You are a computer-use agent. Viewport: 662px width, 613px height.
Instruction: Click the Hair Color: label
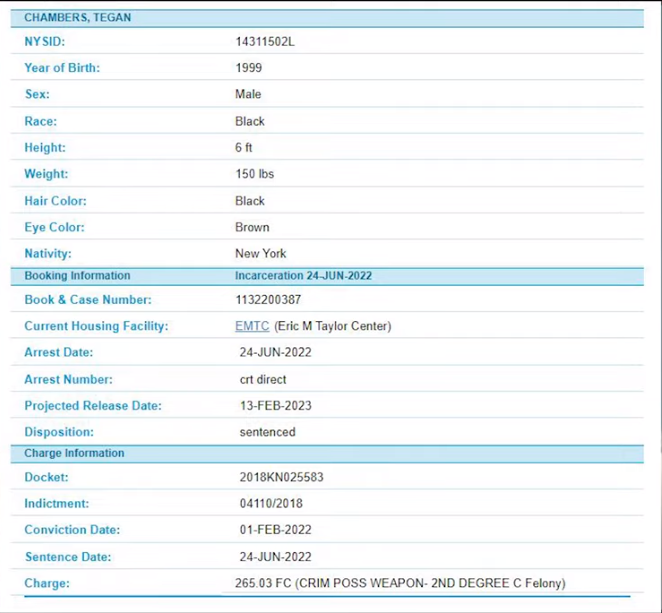pos(55,201)
